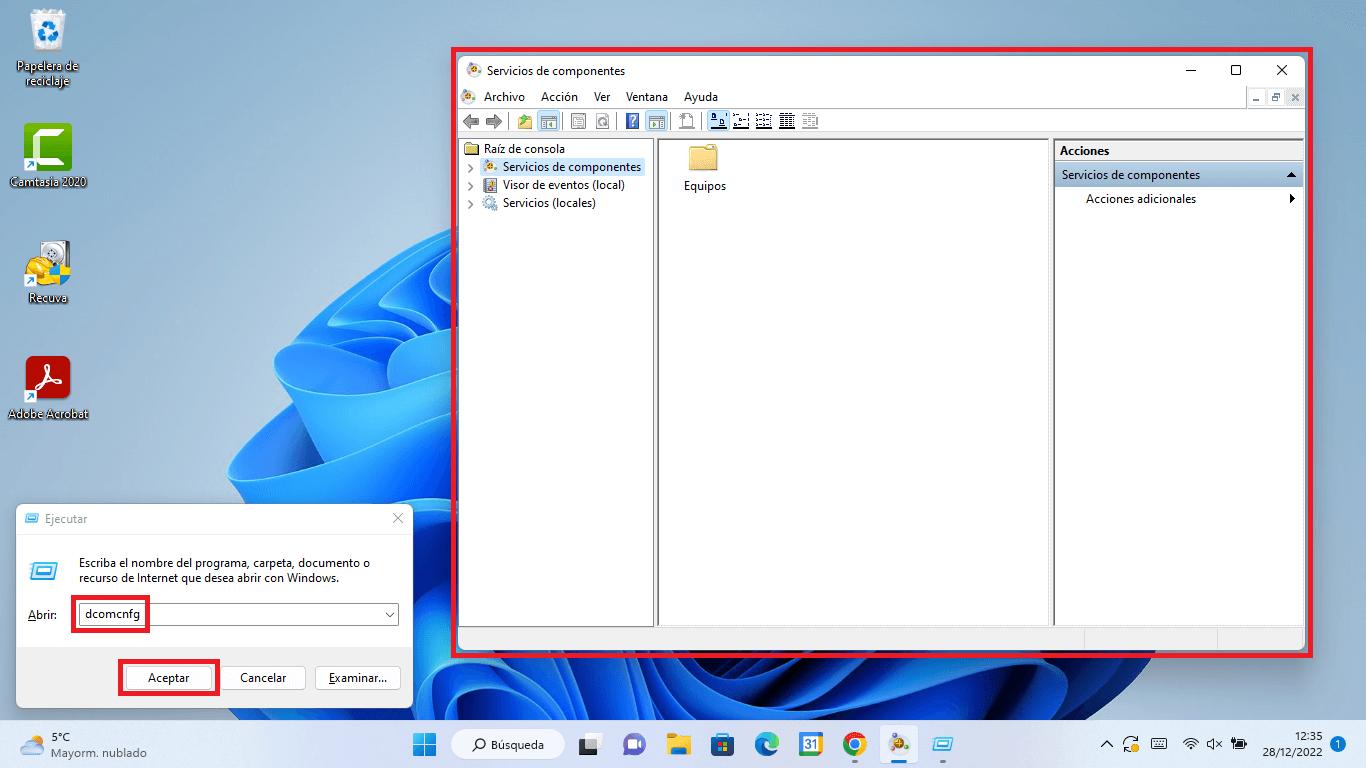Viewport: 1366px width, 768px height.
Task: Click the MMC icon left of Archivo menu
Action: click(x=468, y=97)
